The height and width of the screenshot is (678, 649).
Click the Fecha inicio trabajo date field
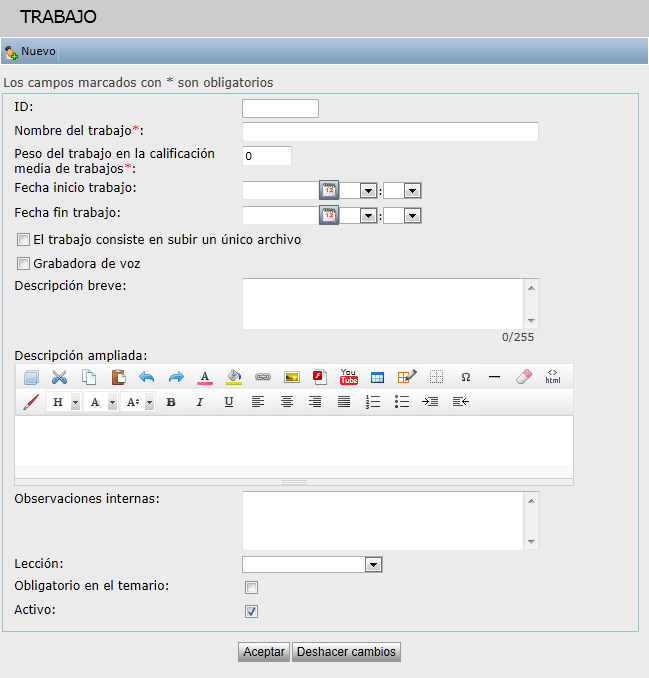tap(281, 190)
